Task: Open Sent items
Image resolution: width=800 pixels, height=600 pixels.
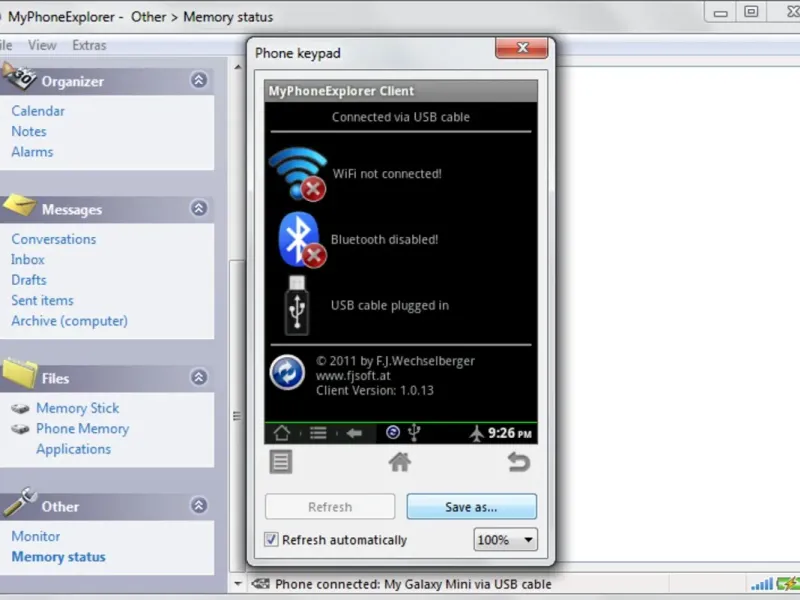Action: tap(42, 300)
